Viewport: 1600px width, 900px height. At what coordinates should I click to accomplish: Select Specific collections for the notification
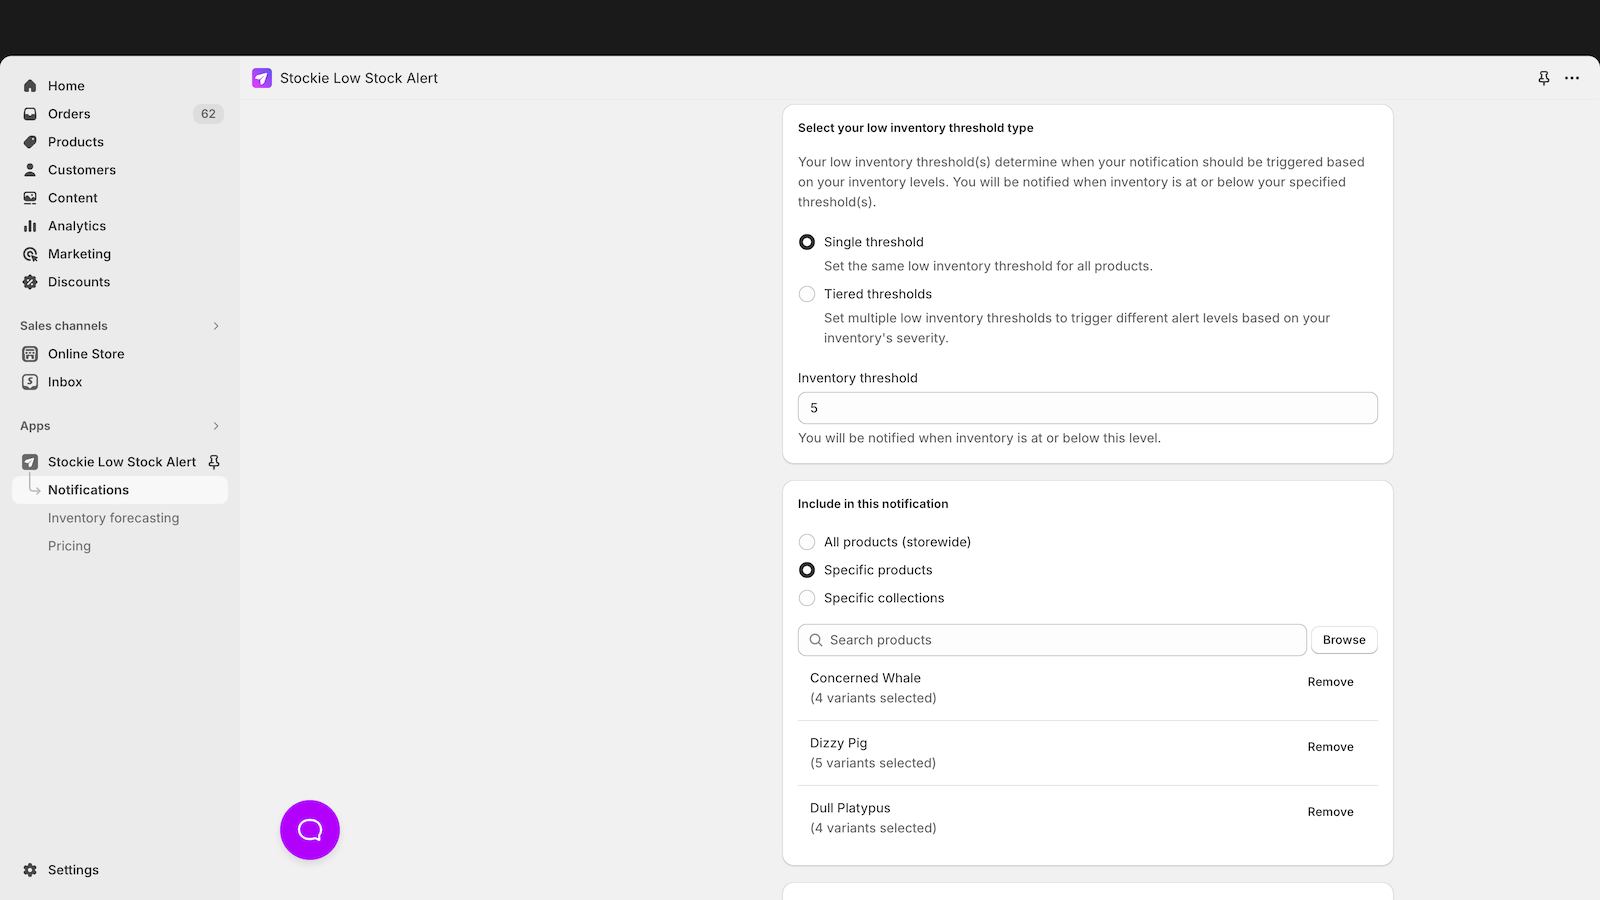pyautogui.click(x=807, y=597)
